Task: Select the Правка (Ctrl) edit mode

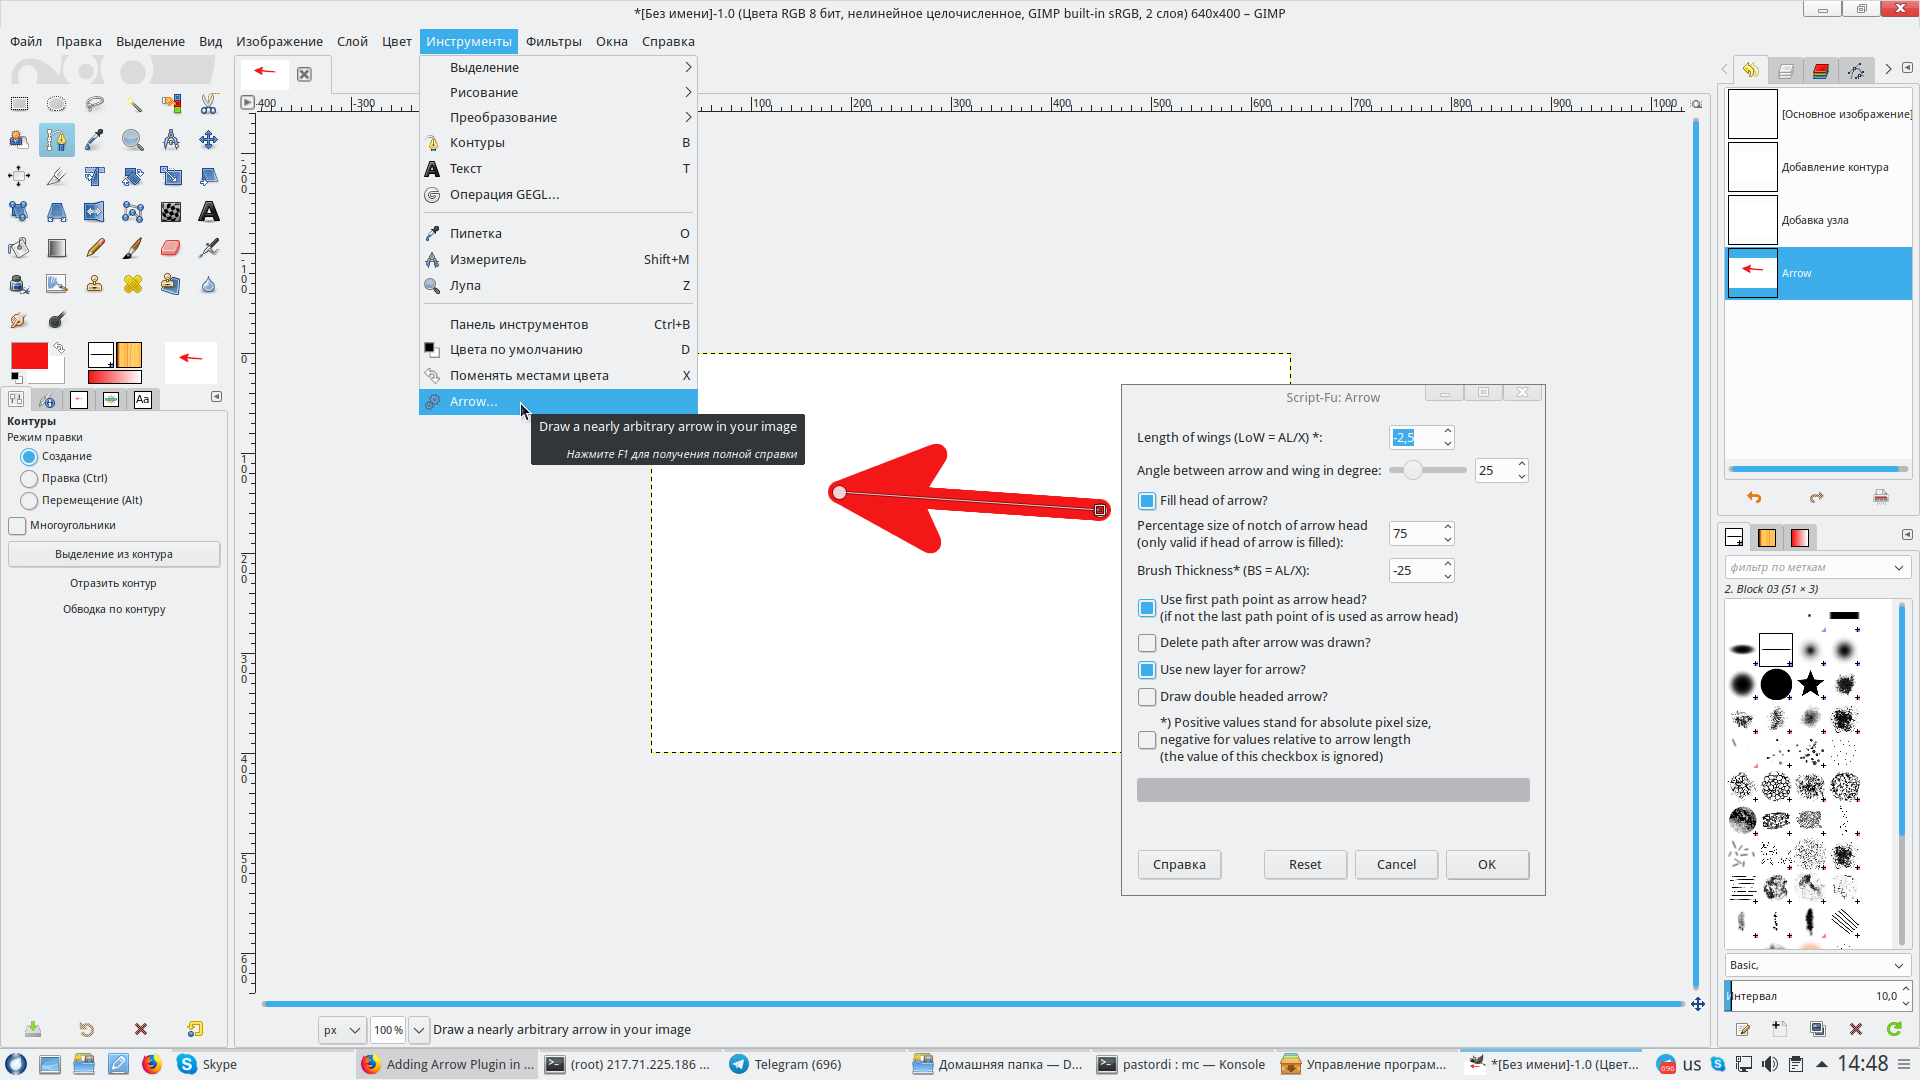Action: 29,479
